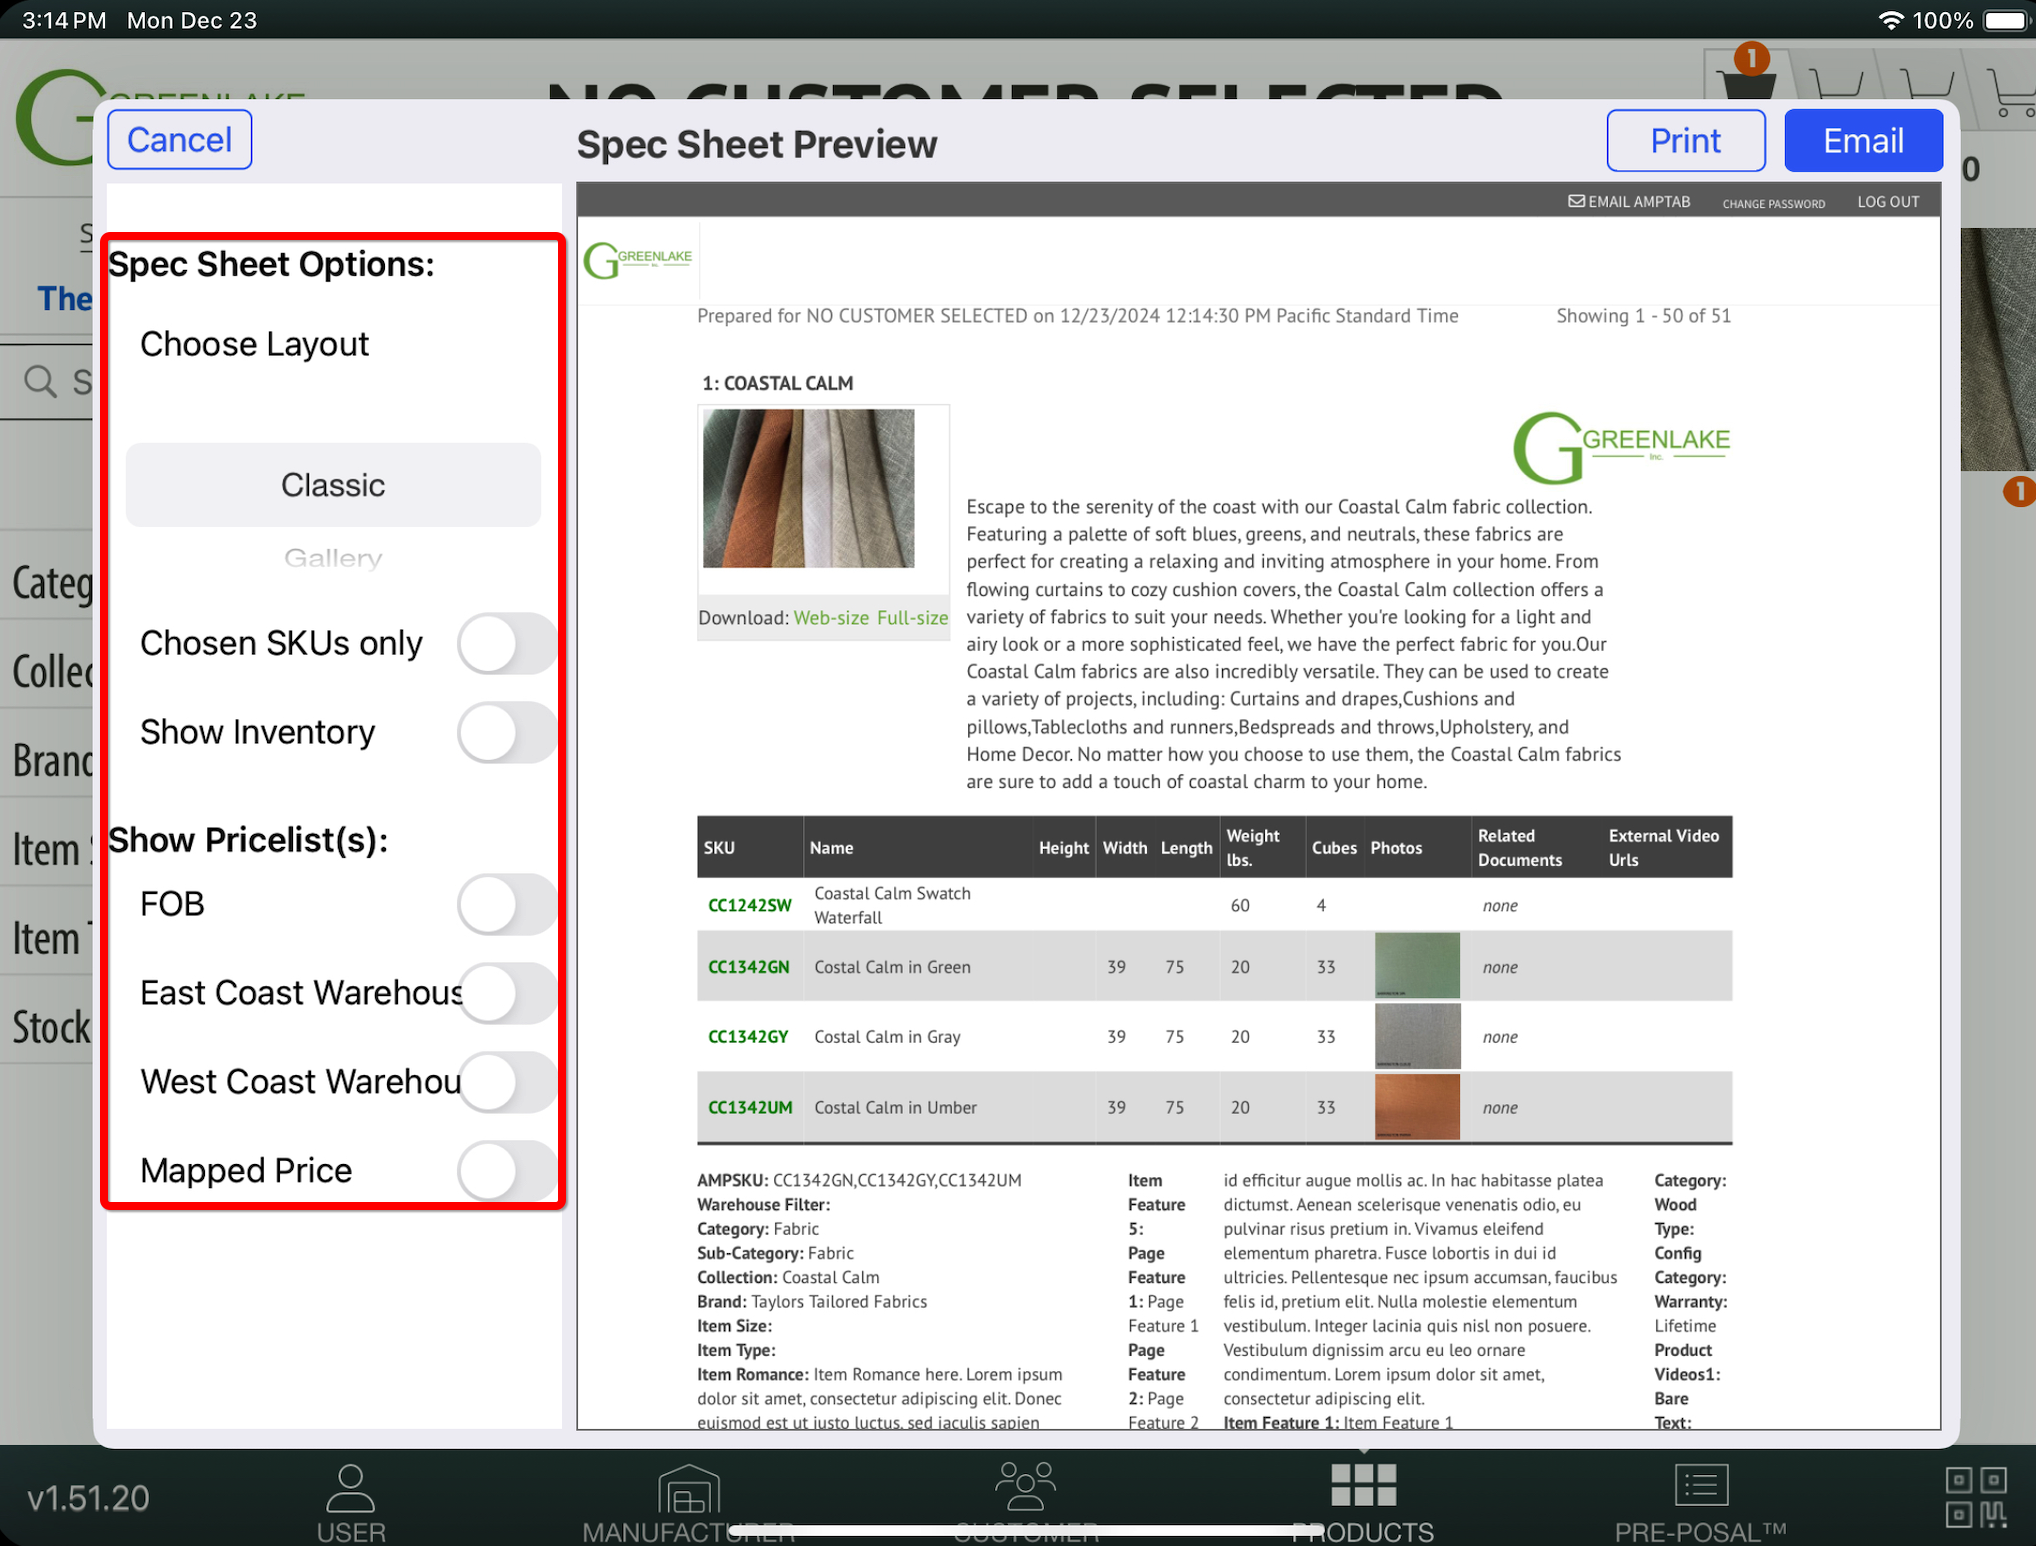The image size is (2036, 1546).
Task: Tap the QR code scanner icon
Action: pos(1976,1497)
